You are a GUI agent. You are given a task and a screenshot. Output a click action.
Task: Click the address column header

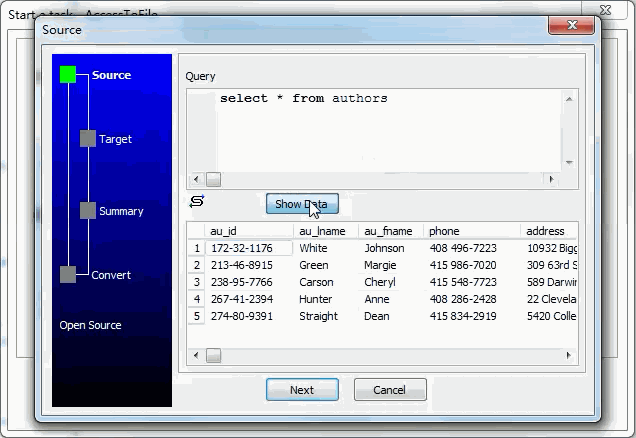tap(549, 231)
